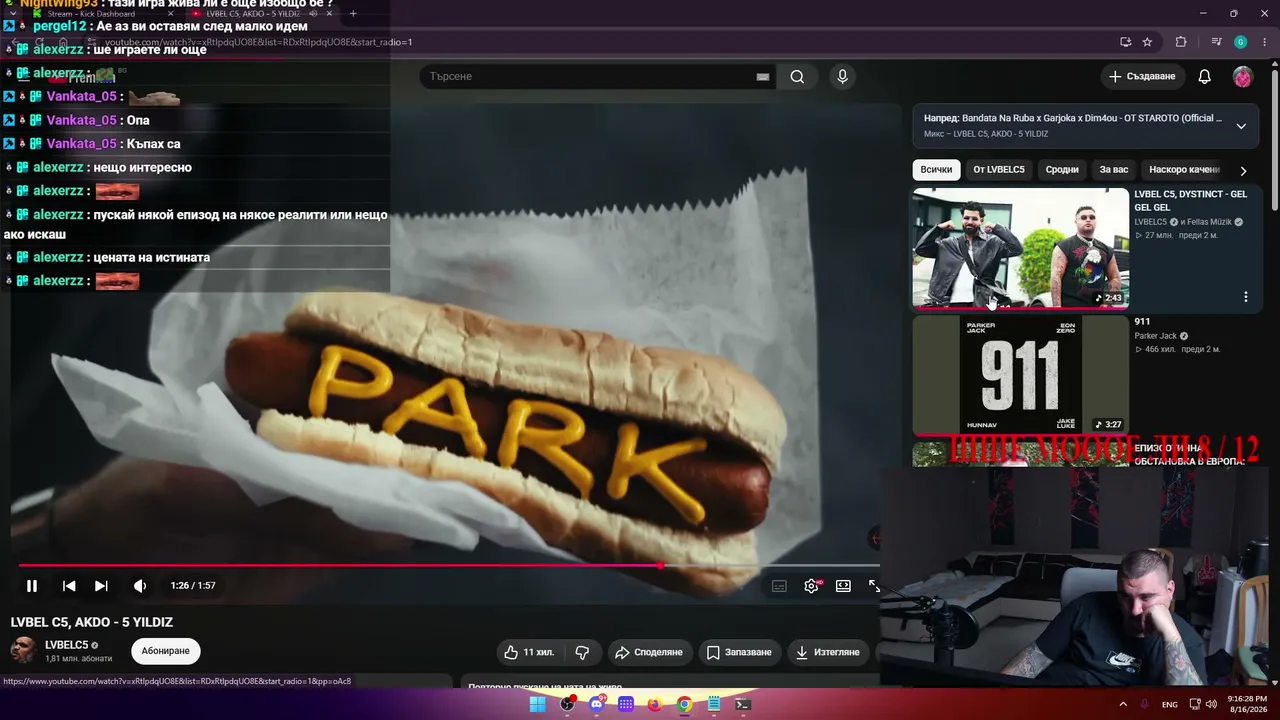Click the install app icon in address bar
1280x720 pixels.
pos(1125,42)
